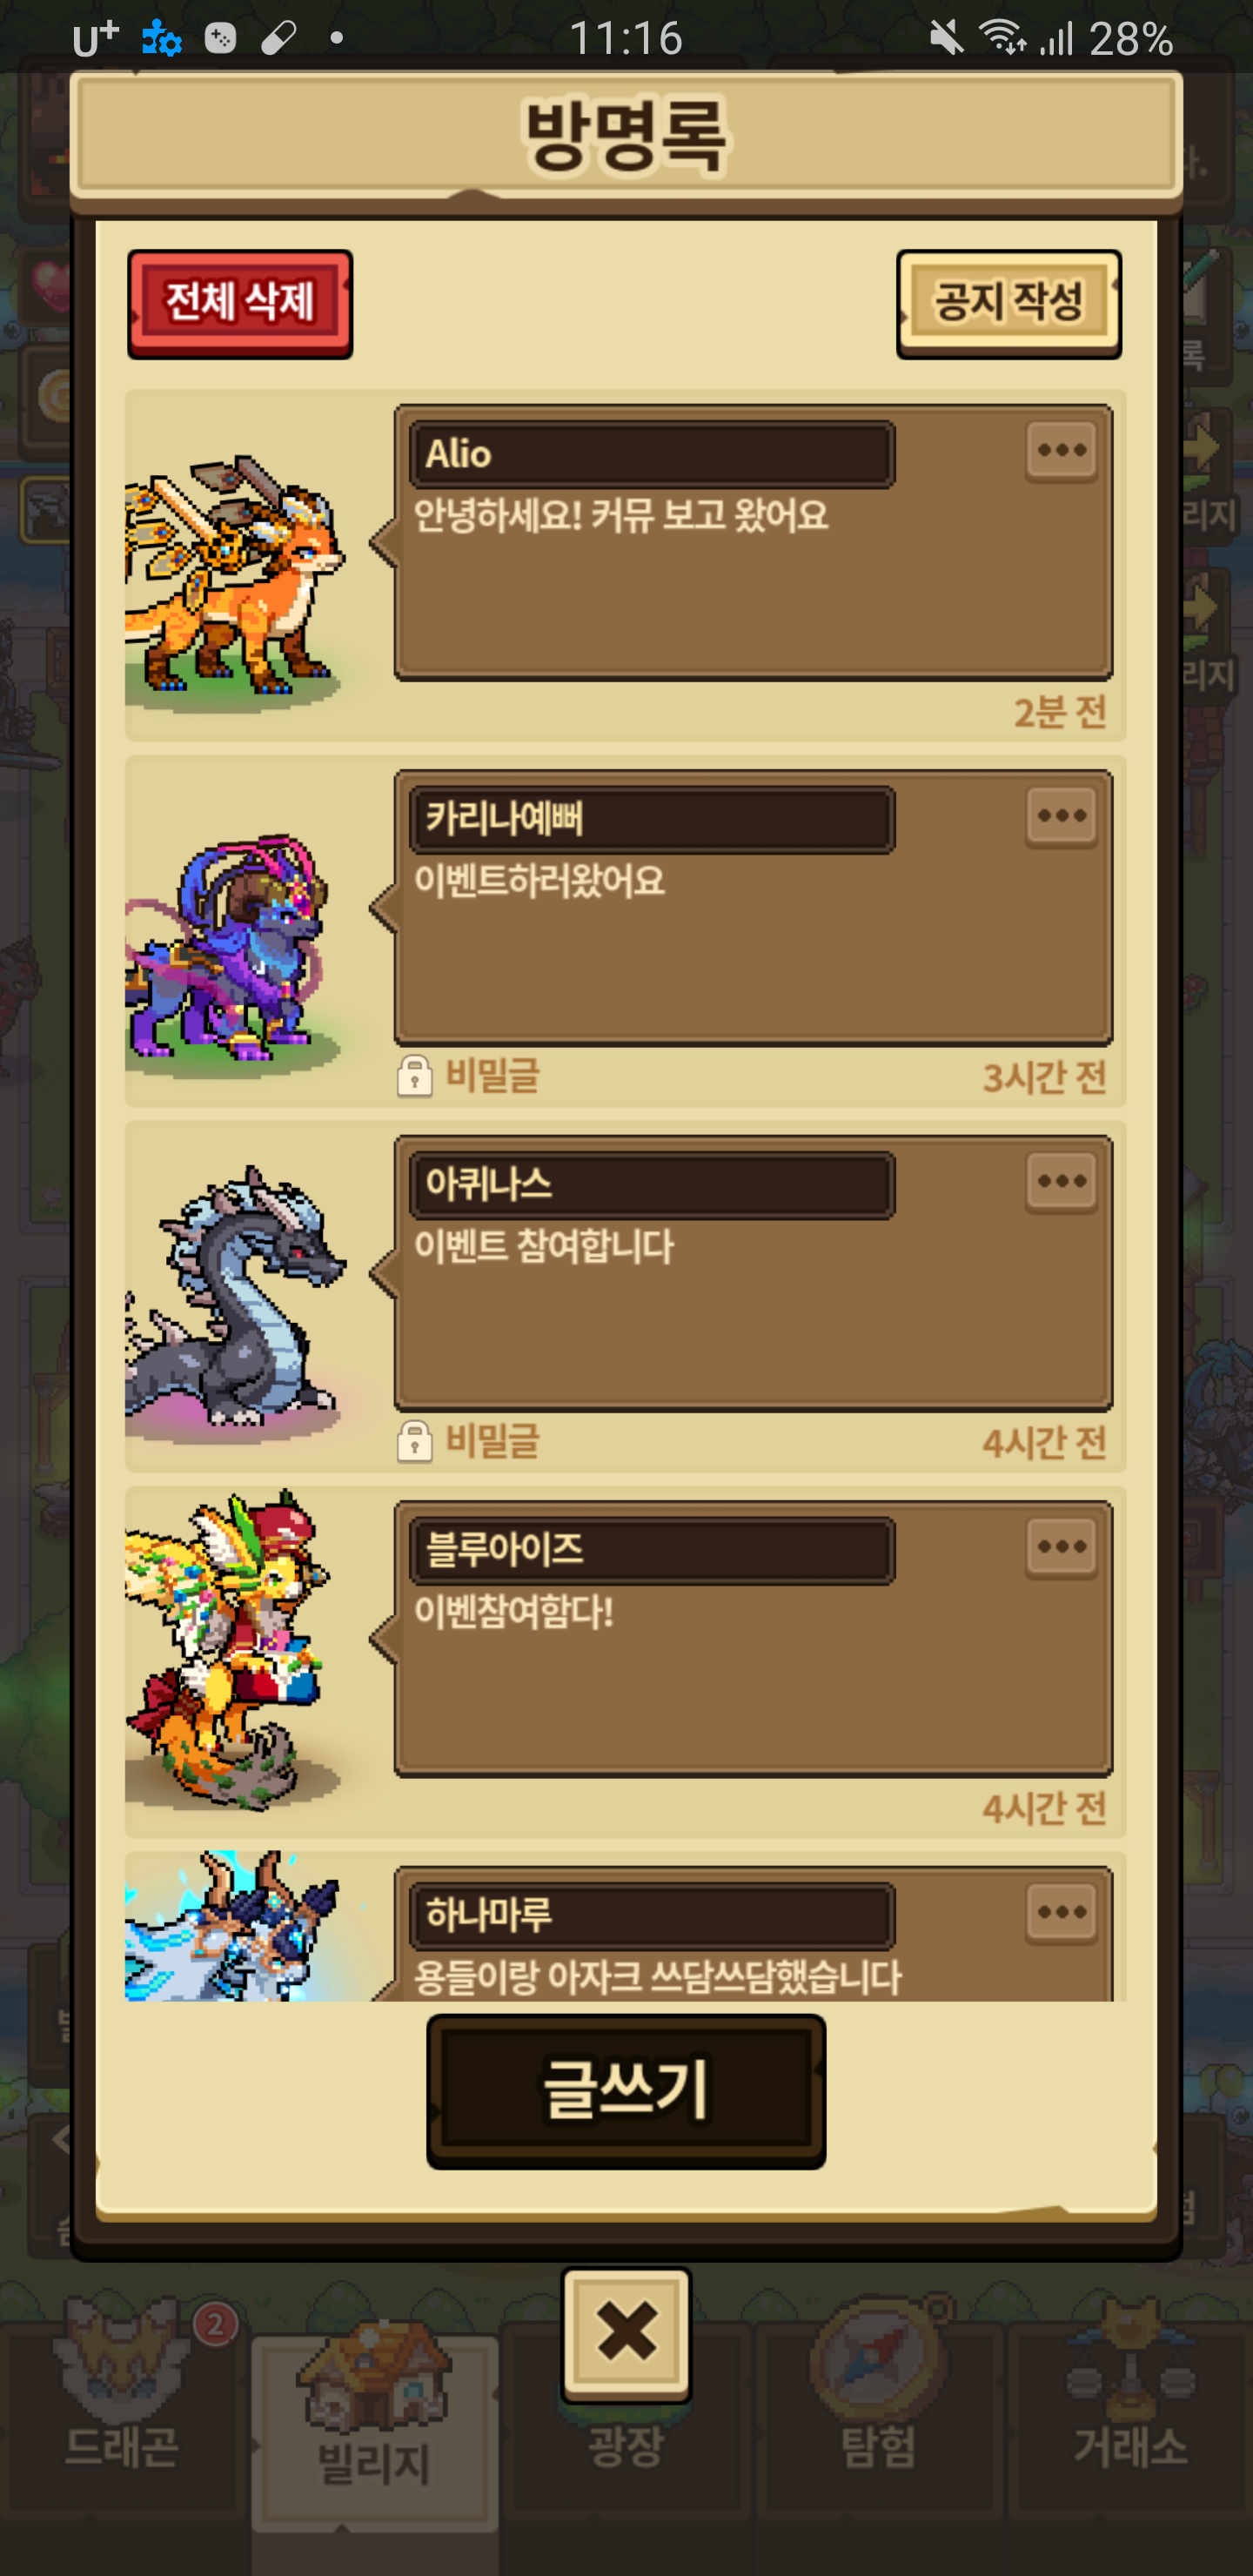Screen dimensions: 1253x2576
Task: Click the lock icon under 아퀴나스's message
Action: coord(414,1441)
